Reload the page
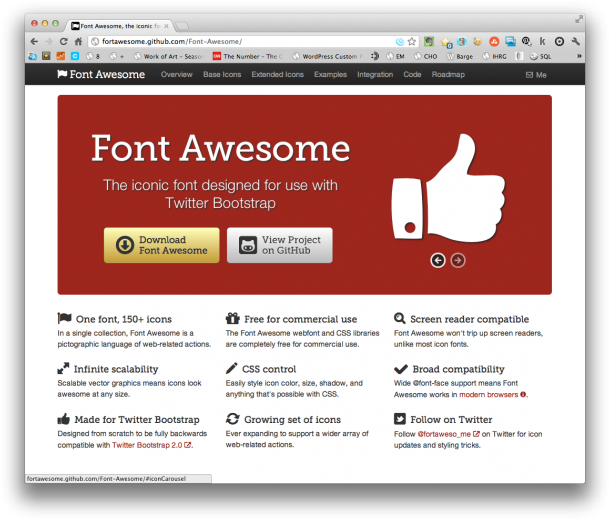Screen dimensions: 609x519 63,42
